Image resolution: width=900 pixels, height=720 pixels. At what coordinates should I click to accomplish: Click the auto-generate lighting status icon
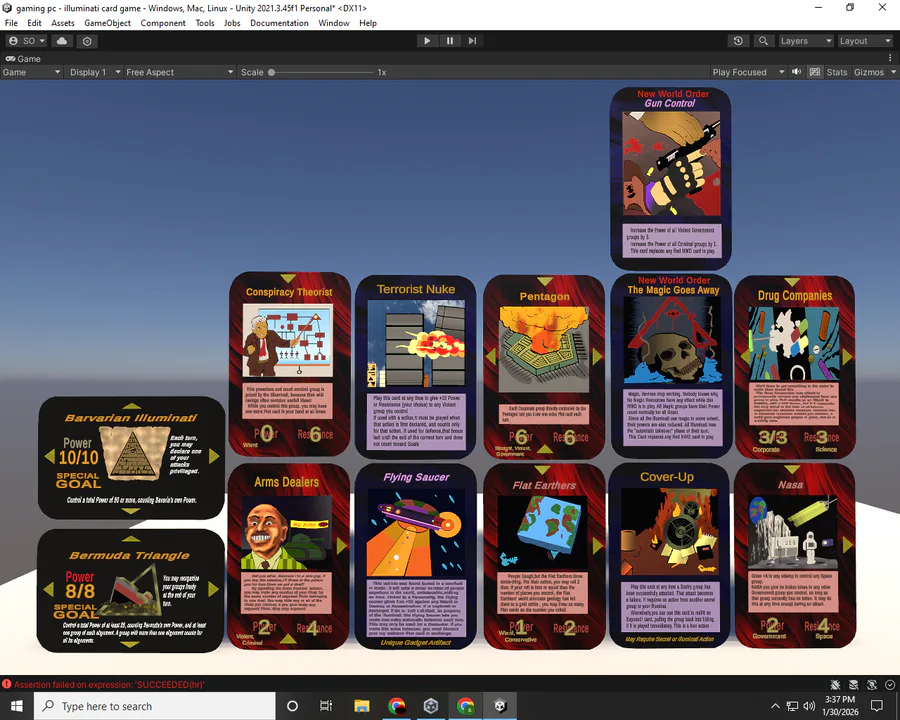coord(872,684)
